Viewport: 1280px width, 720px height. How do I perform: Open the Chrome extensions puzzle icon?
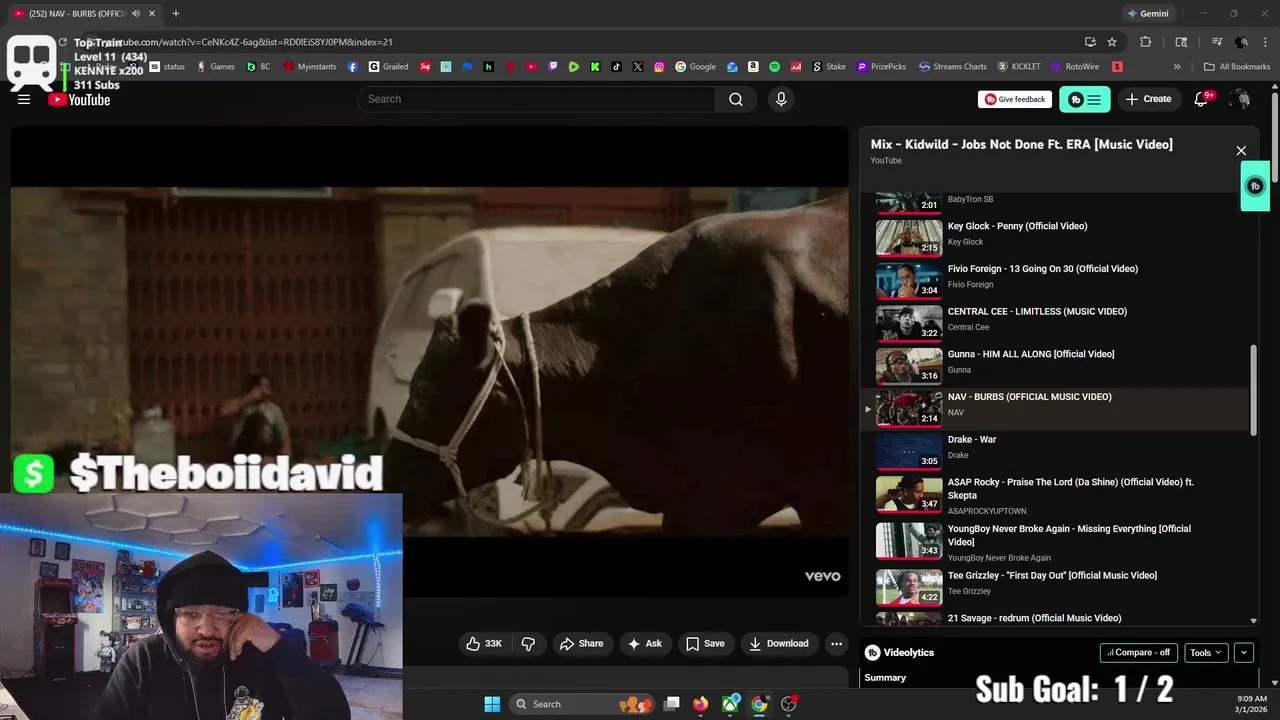pos(1146,42)
